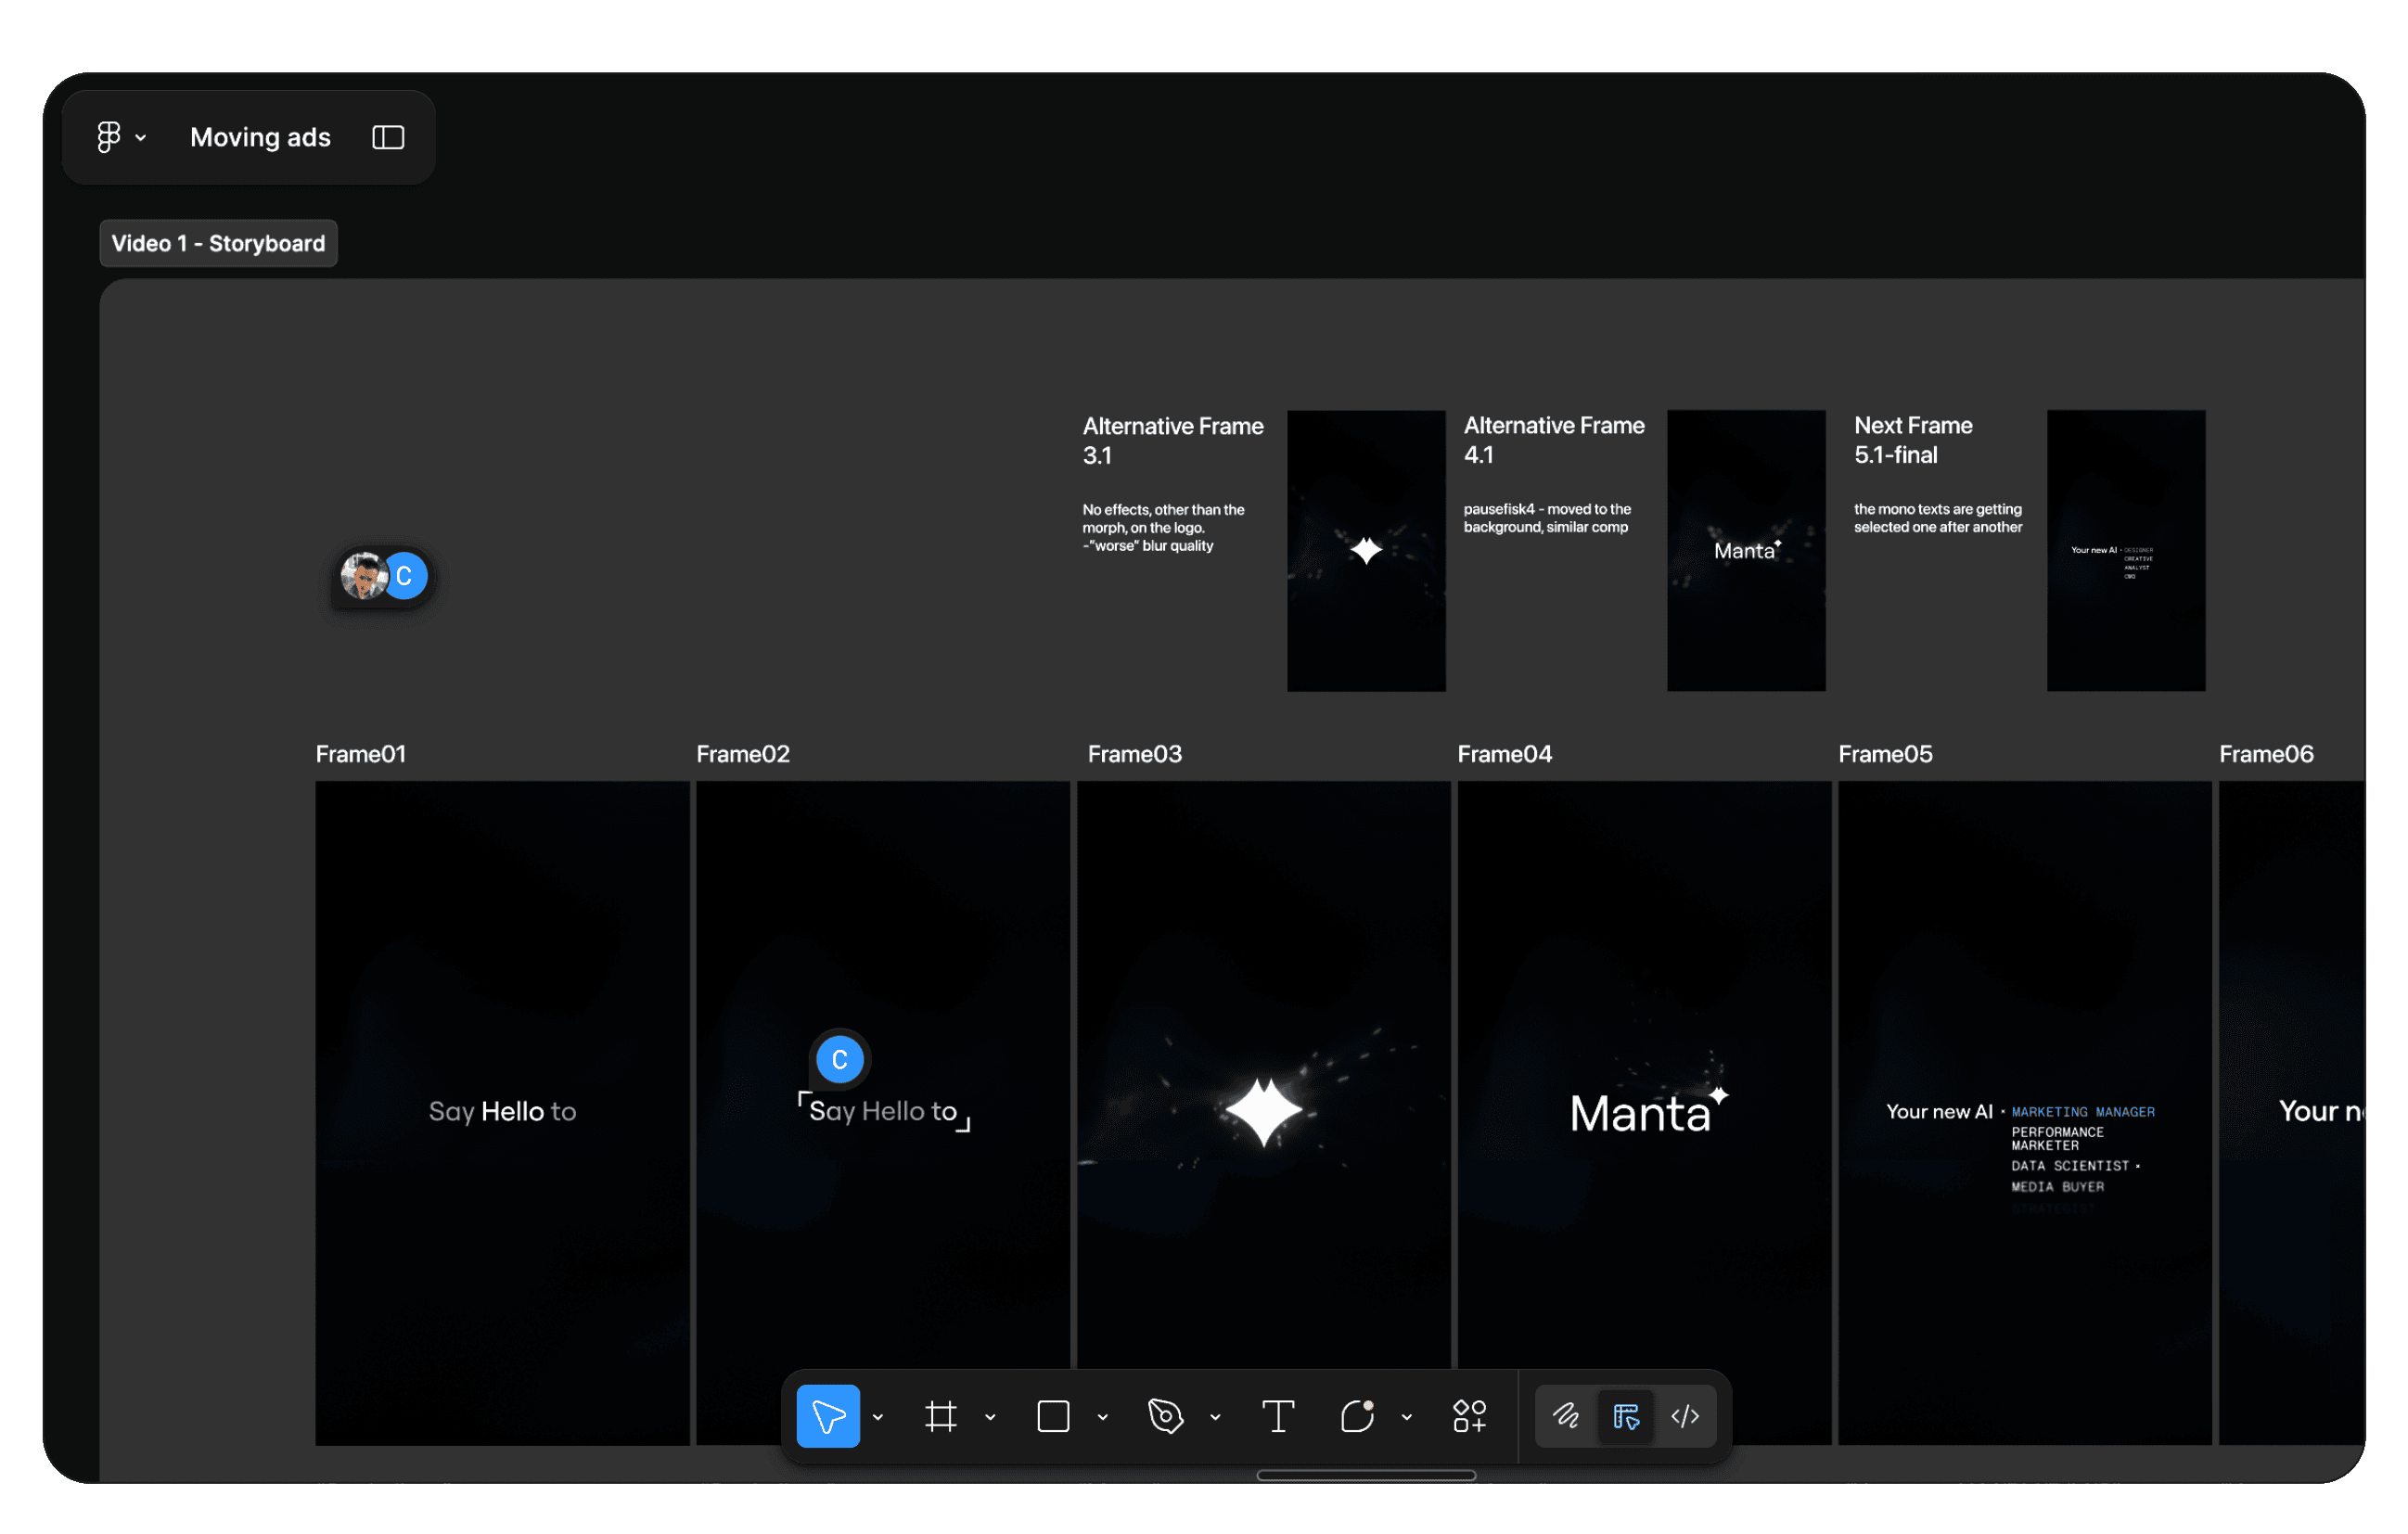Select the Rectangle shape tool
The width and height of the screenshot is (2408, 1534).
point(1053,1416)
